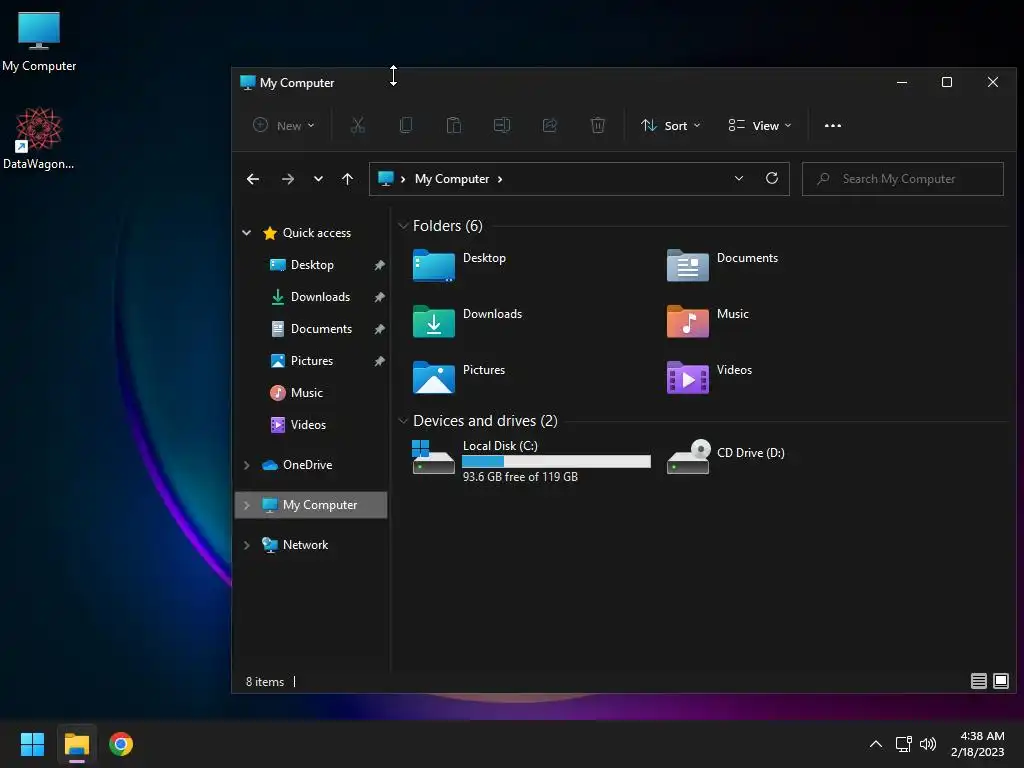Screen dimensions: 1024x768
Task: Open the volume speaker tray icon
Action: (928, 744)
